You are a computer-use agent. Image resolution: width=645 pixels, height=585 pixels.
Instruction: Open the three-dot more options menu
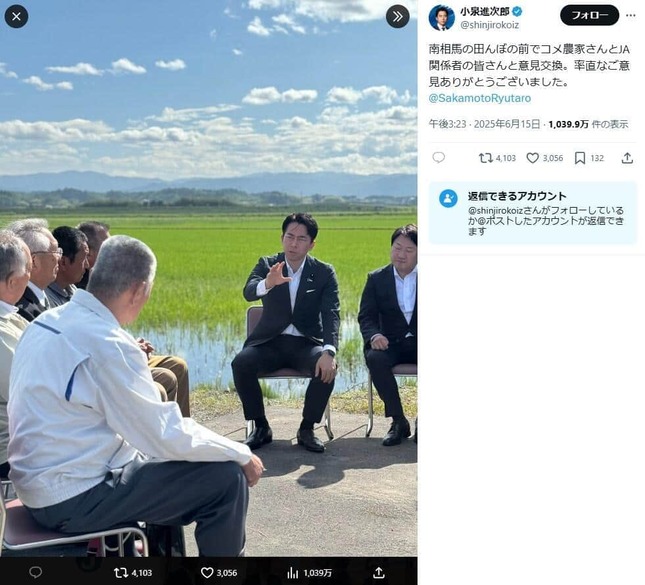pos(631,15)
